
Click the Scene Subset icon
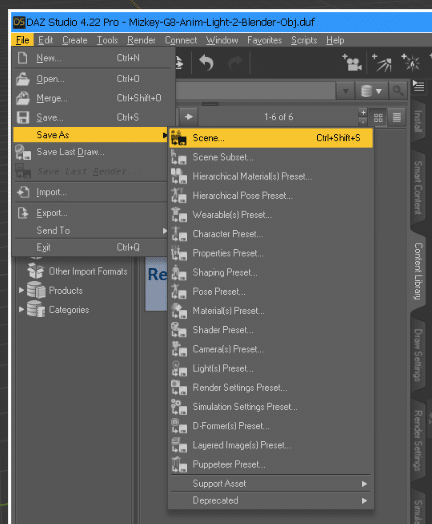pyautogui.click(x=179, y=157)
